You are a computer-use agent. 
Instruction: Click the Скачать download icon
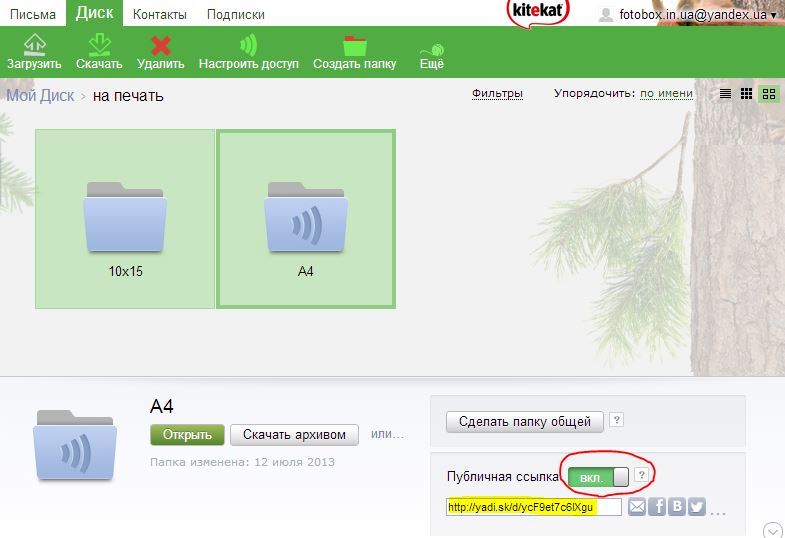[x=100, y=45]
